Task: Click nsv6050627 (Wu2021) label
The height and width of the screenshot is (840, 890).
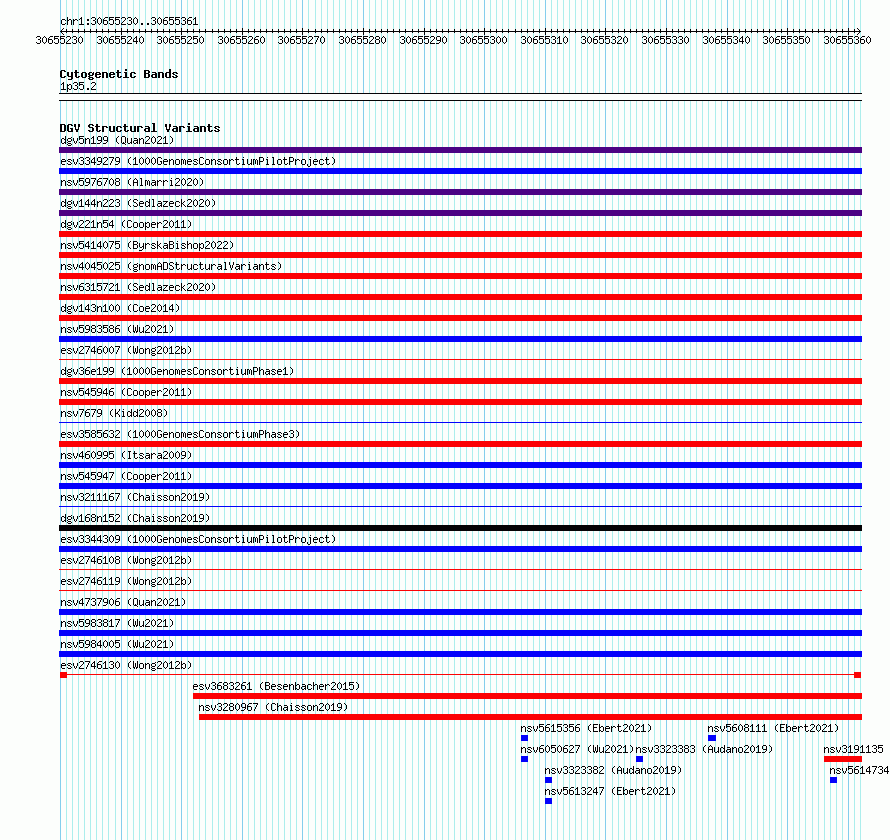Action: coord(577,749)
